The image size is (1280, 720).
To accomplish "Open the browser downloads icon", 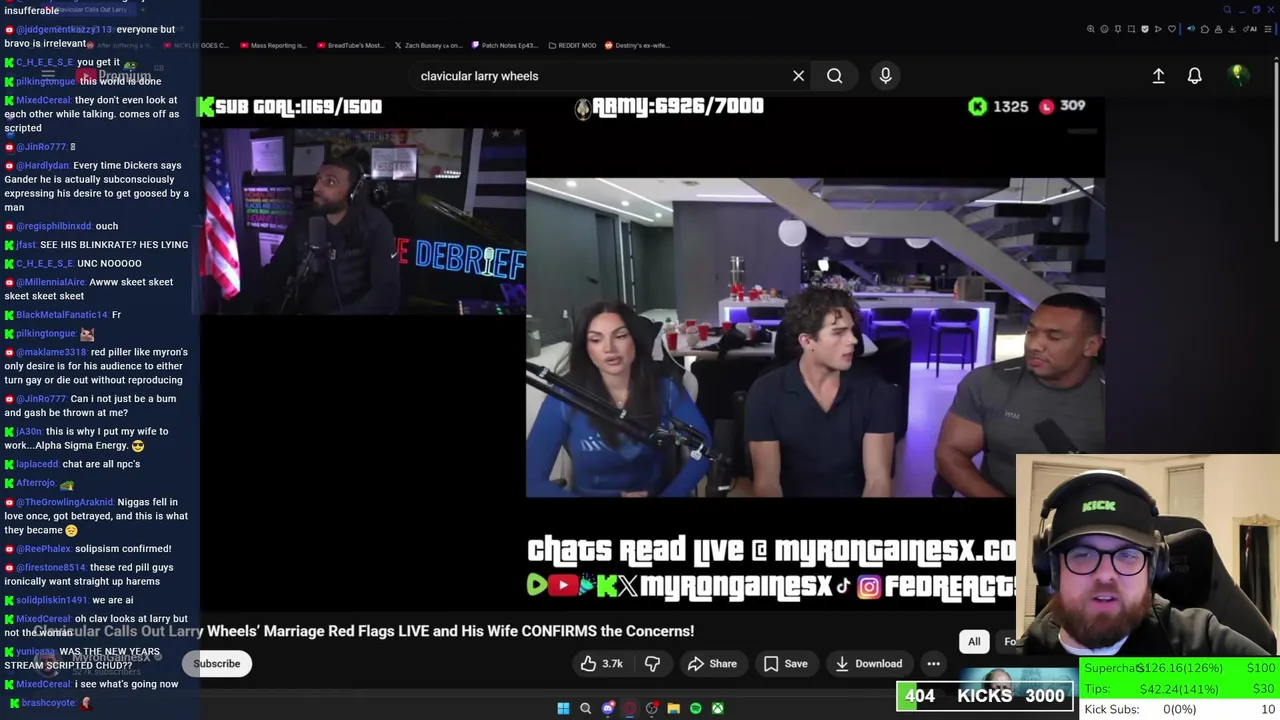I will point(1231,29).
